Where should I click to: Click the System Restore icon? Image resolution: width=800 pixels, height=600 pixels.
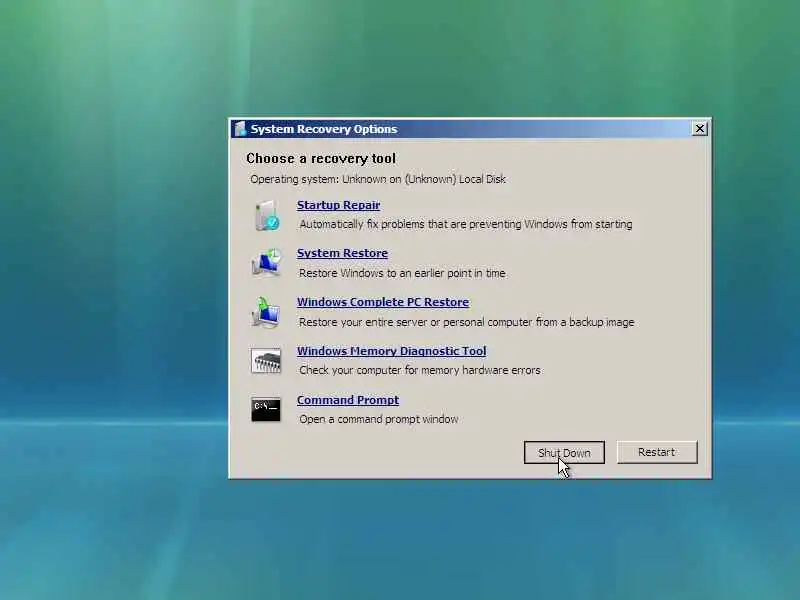tap(266, 263)
